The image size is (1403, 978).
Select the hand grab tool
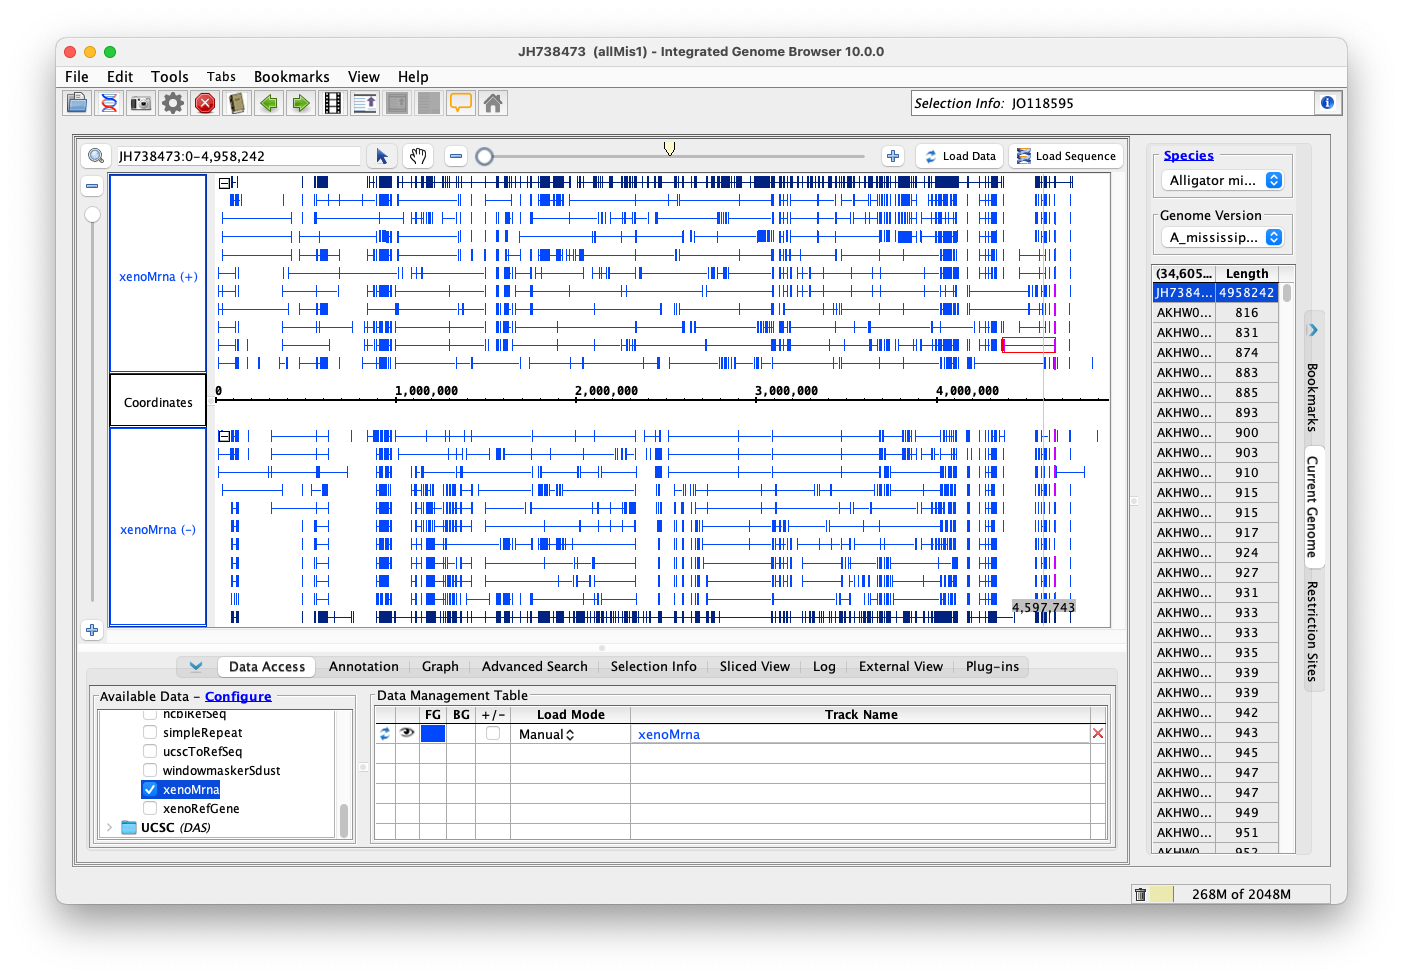418,156
